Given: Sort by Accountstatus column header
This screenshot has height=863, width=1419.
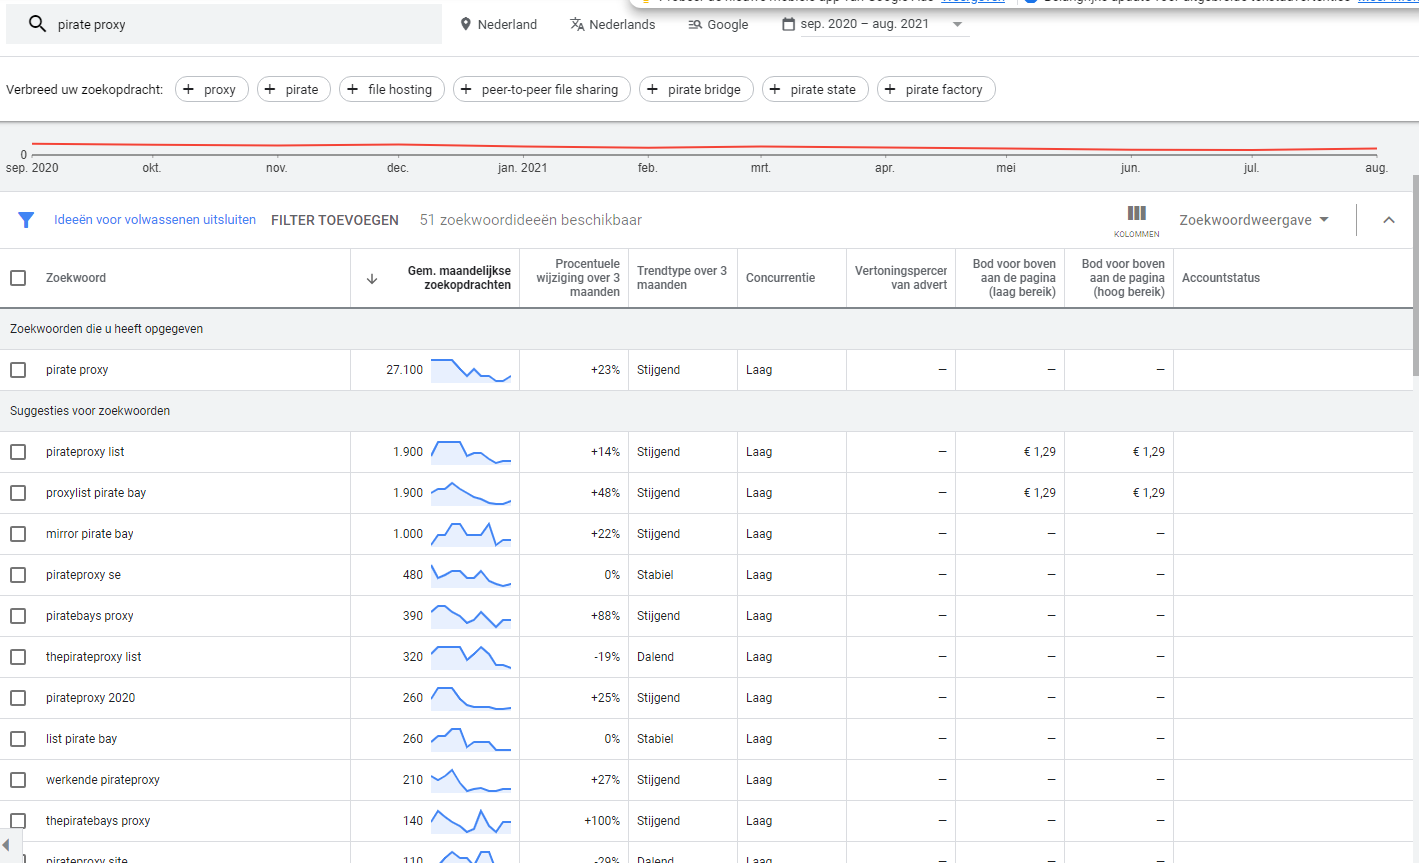Looking at the screenshot, I should click(x=1221, y=278).
